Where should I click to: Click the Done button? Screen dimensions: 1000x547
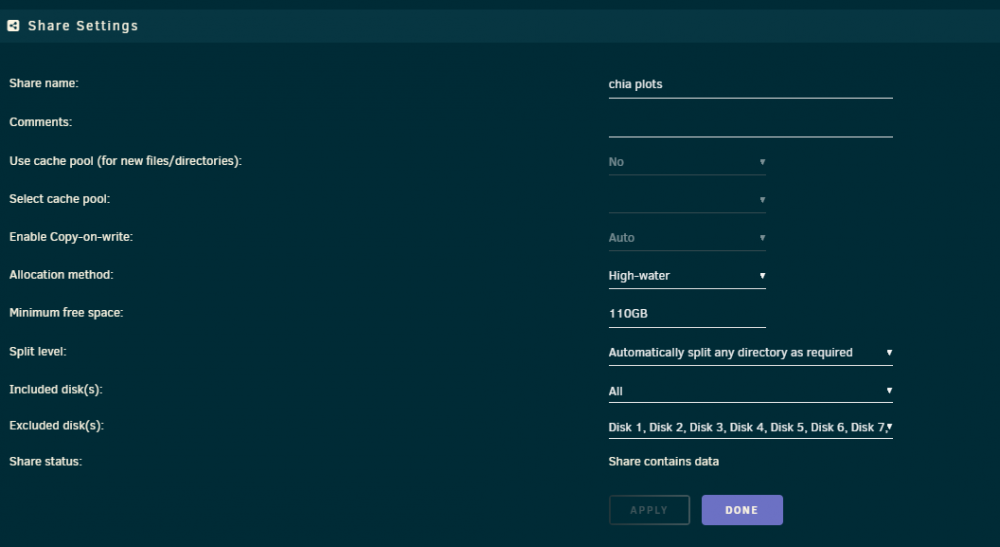click(x=742, y=510)
